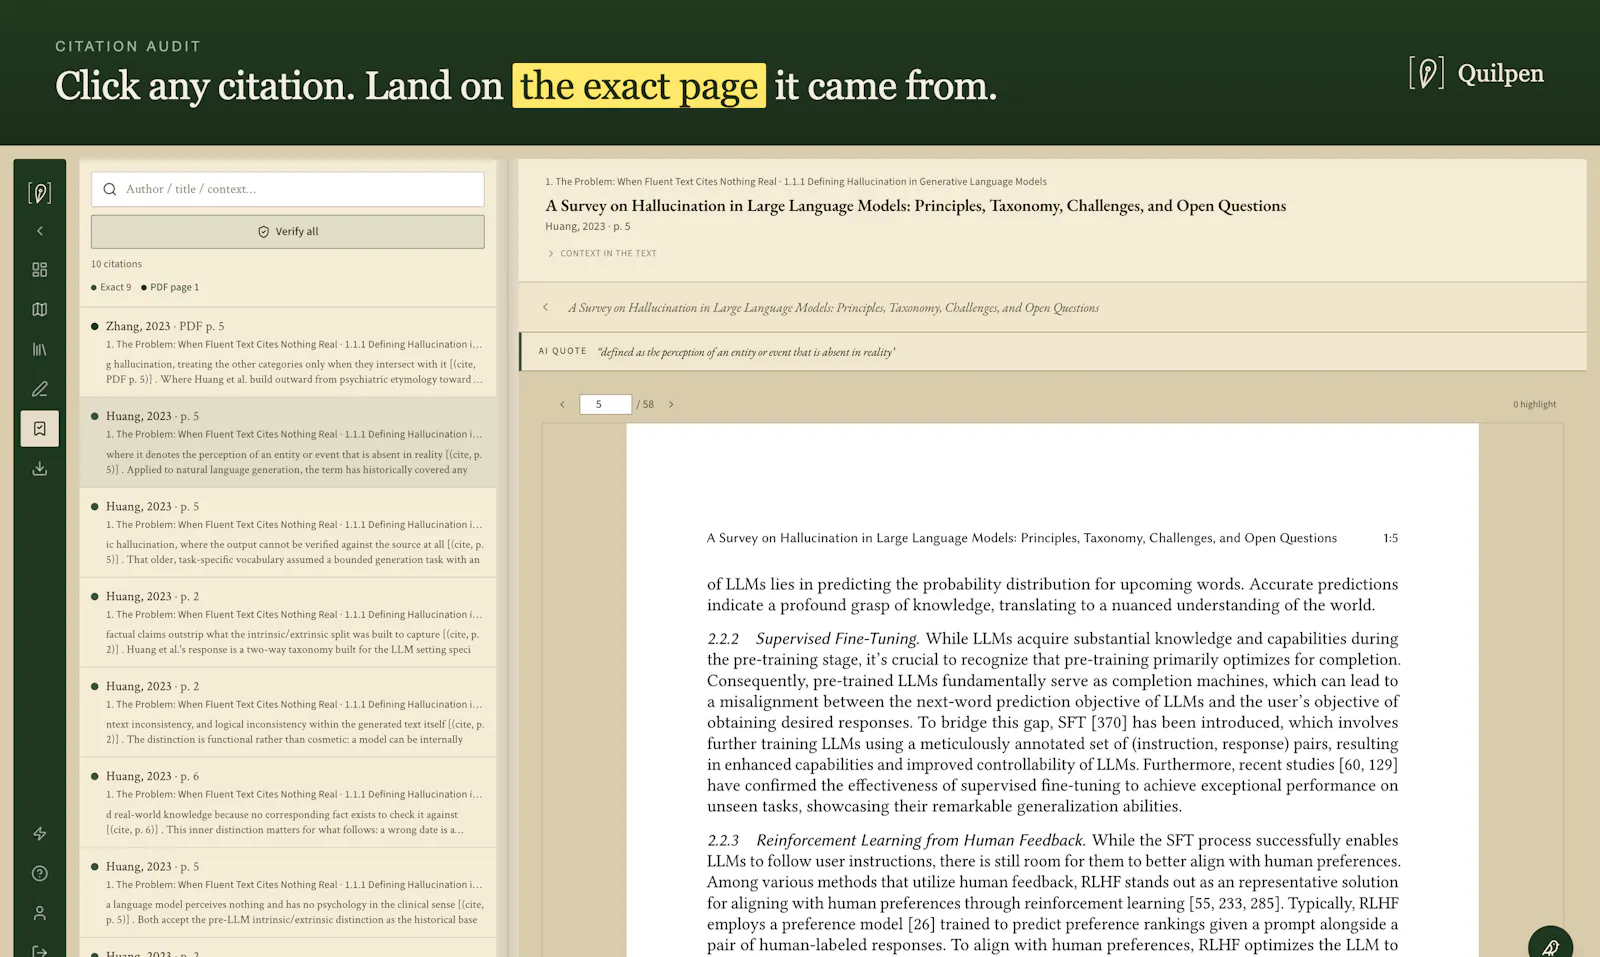This screenshot has height=957, width=1600.
Task: Click reference [370] in PDF text
Action: pos(1109,723)
